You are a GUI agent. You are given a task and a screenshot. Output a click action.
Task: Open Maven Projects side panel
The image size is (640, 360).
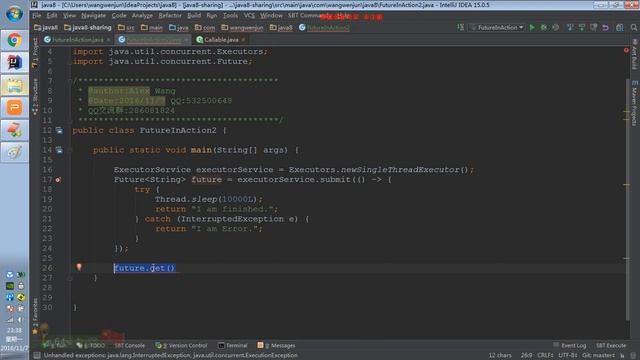634,104
